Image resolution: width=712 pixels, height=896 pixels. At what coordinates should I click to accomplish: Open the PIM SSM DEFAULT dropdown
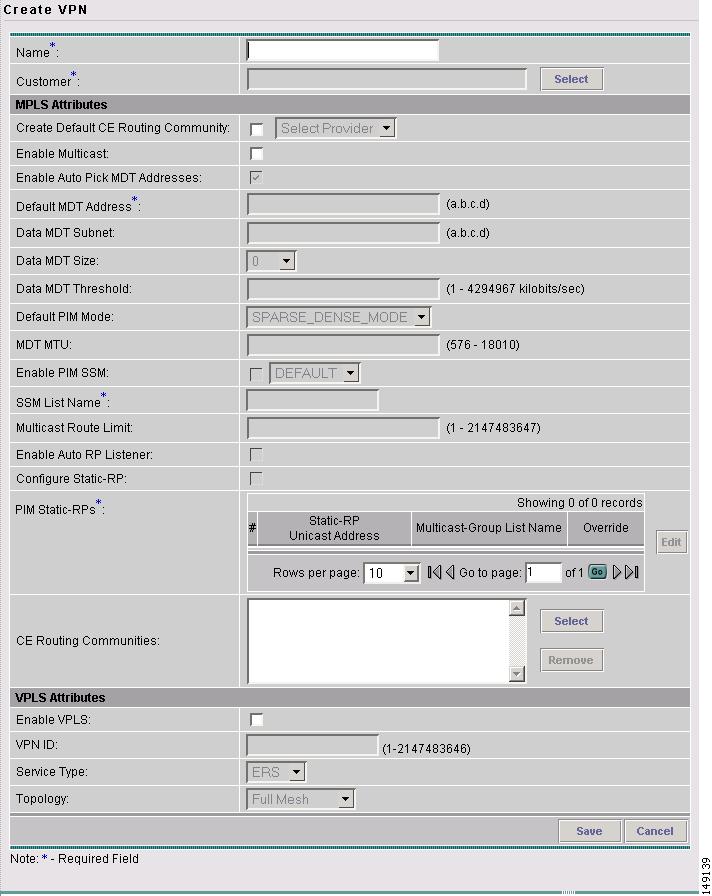click(x=315, y=374)
